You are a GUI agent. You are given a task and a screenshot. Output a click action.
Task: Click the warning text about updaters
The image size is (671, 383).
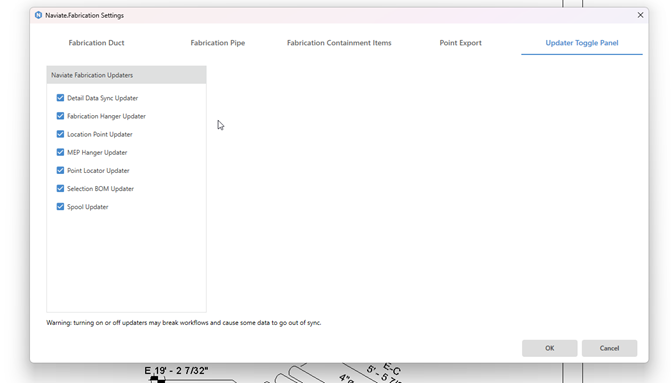click(x=184, y=323)
